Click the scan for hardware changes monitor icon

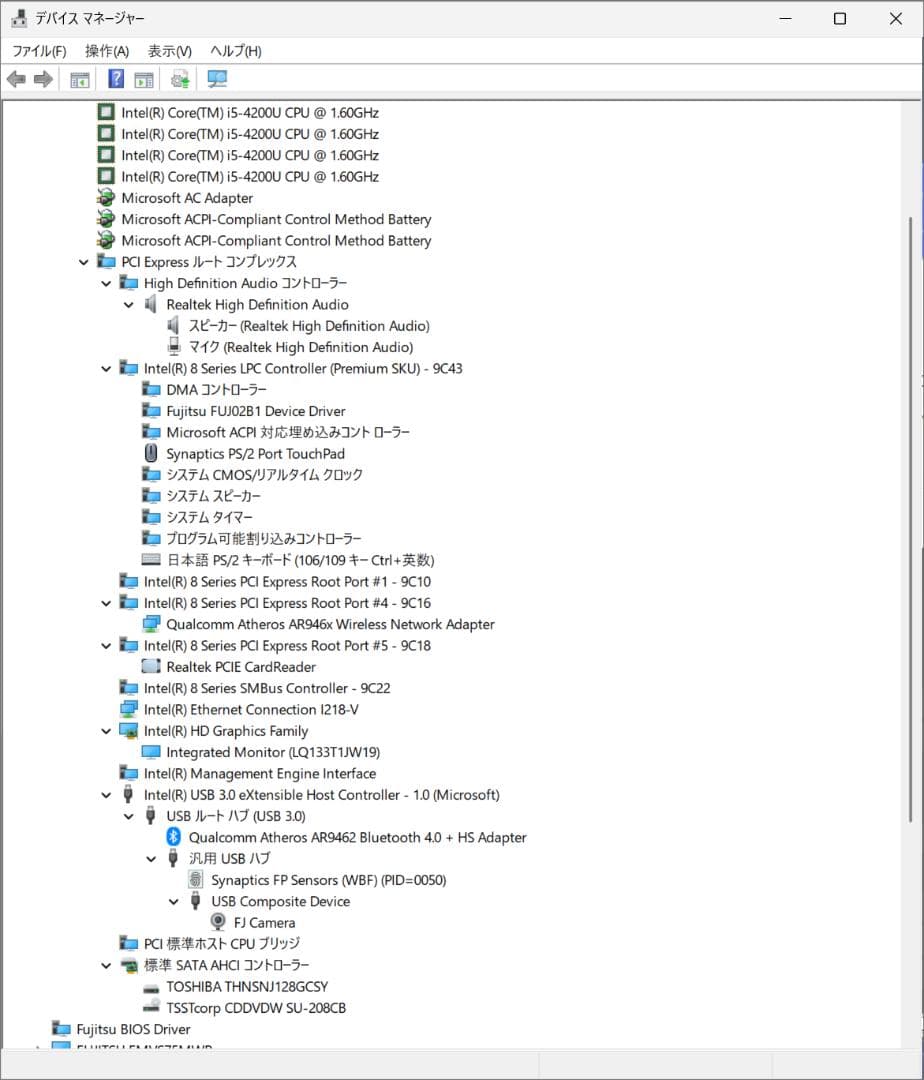(x=217, y=79)
